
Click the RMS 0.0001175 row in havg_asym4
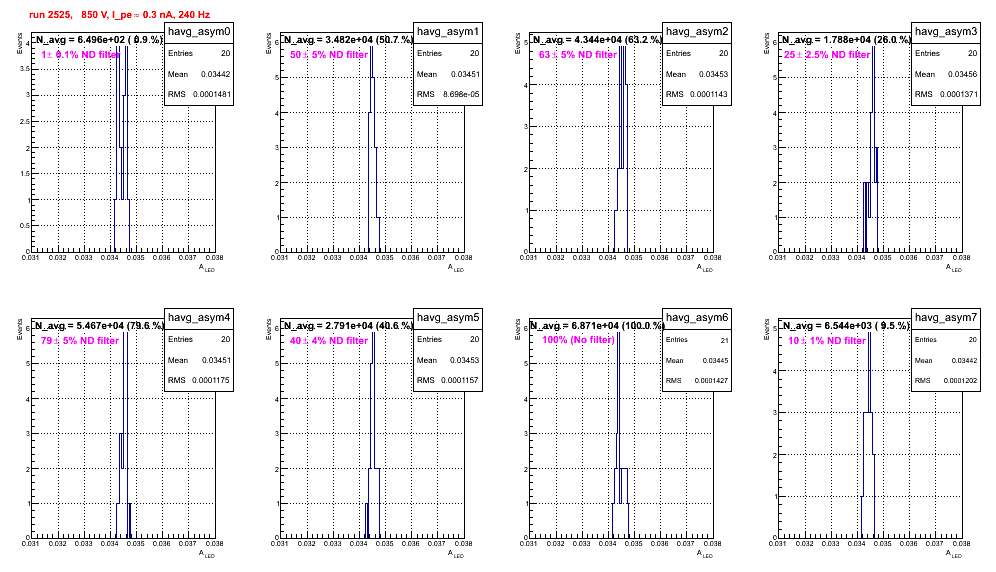tap(199, 380)
